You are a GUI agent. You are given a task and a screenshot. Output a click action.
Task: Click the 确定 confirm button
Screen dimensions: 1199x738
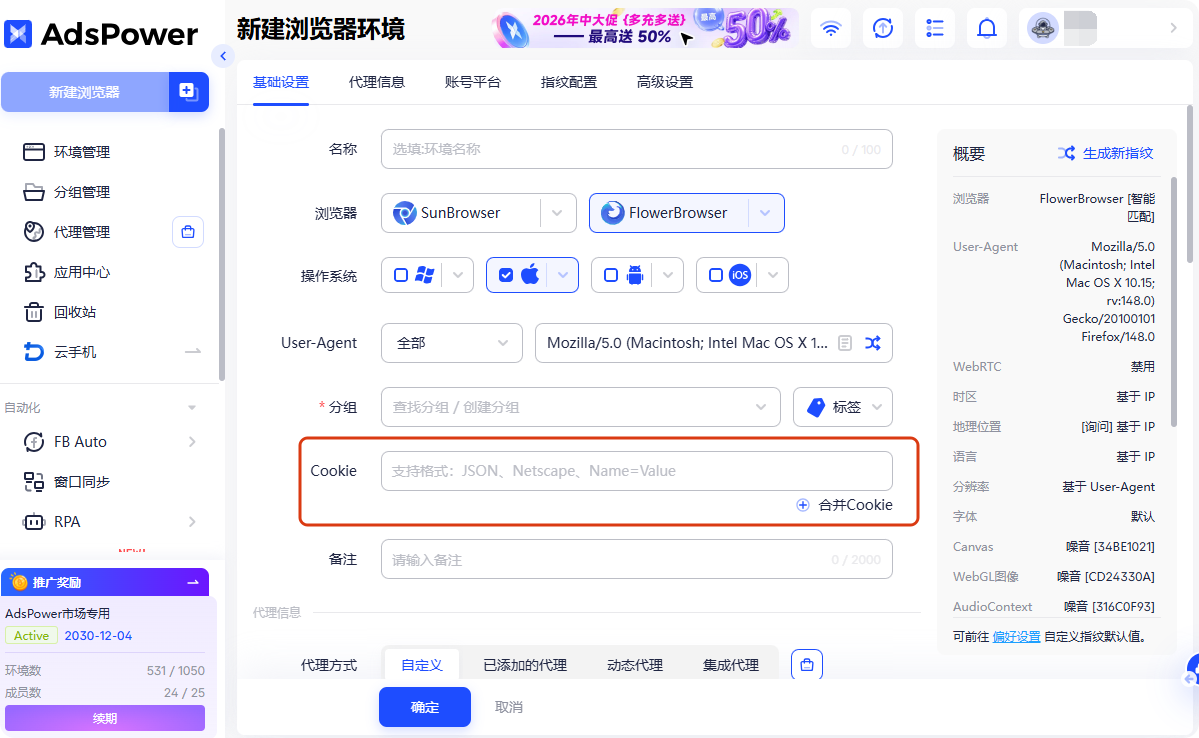click(425, 707)
